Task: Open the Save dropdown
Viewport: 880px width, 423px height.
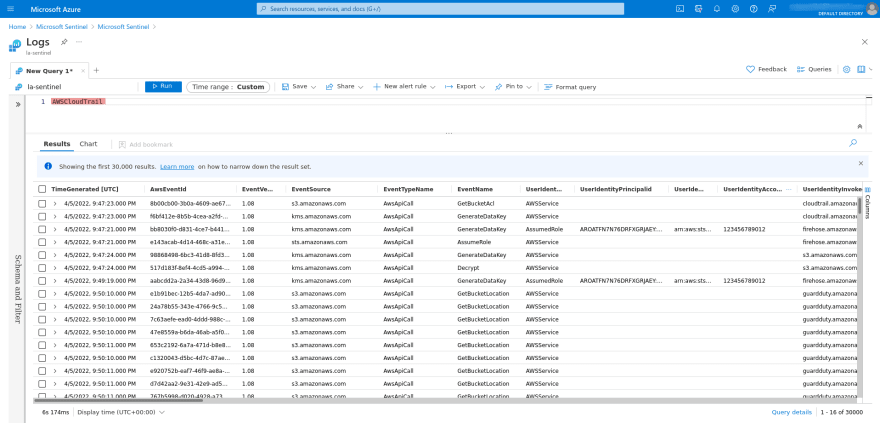Action: pyautogui.click(x=299, y=87)
